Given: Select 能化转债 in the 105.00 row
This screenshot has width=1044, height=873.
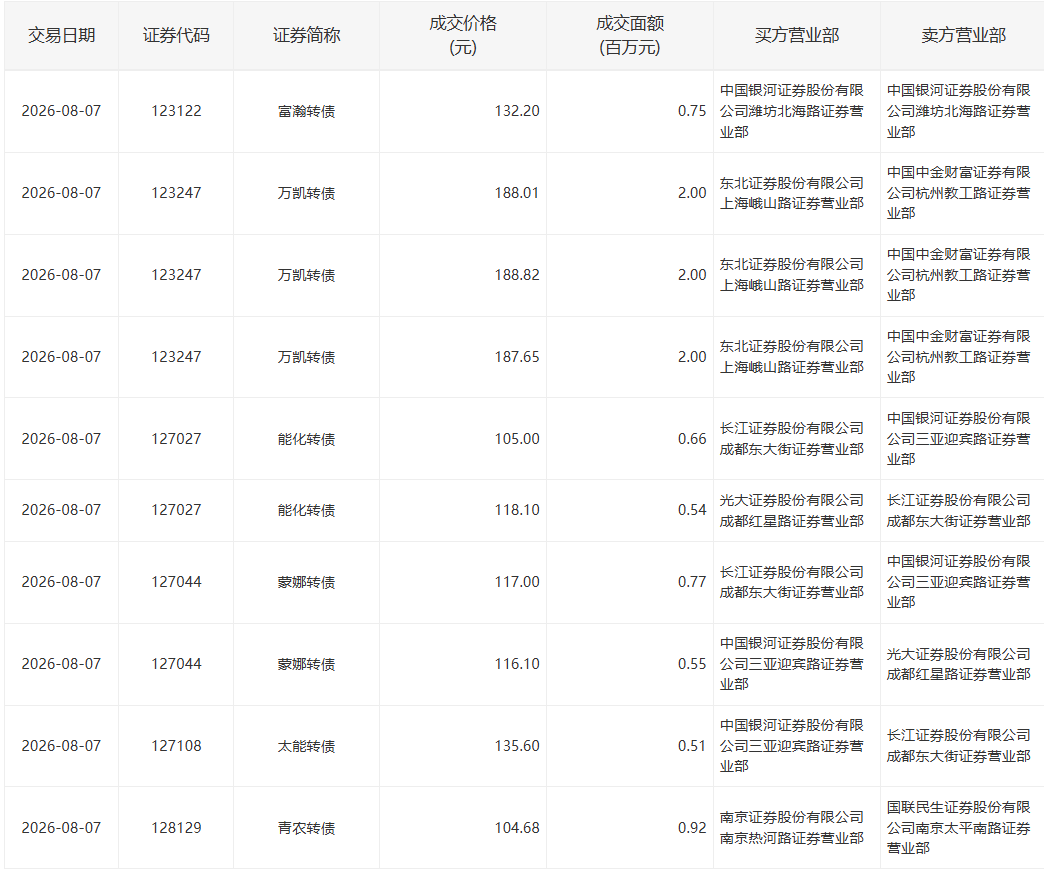Looking at the screenshot, I should (306, 439).
